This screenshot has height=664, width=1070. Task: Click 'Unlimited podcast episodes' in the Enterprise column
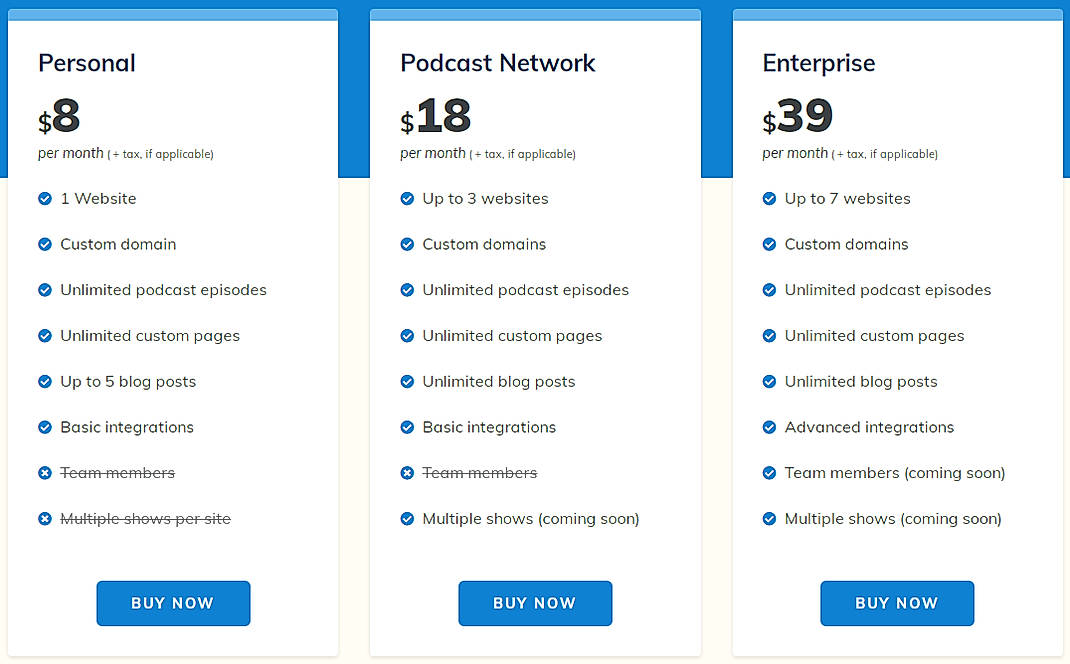(890, 290)
